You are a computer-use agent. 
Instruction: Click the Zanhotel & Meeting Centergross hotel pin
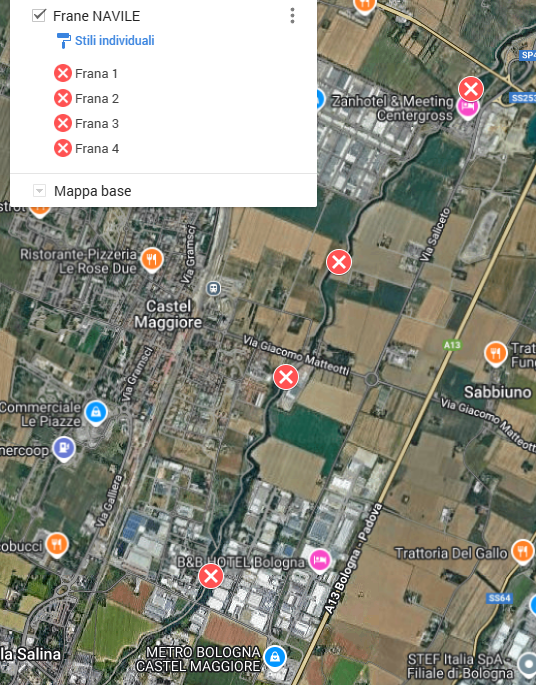[x=467, y=107]
